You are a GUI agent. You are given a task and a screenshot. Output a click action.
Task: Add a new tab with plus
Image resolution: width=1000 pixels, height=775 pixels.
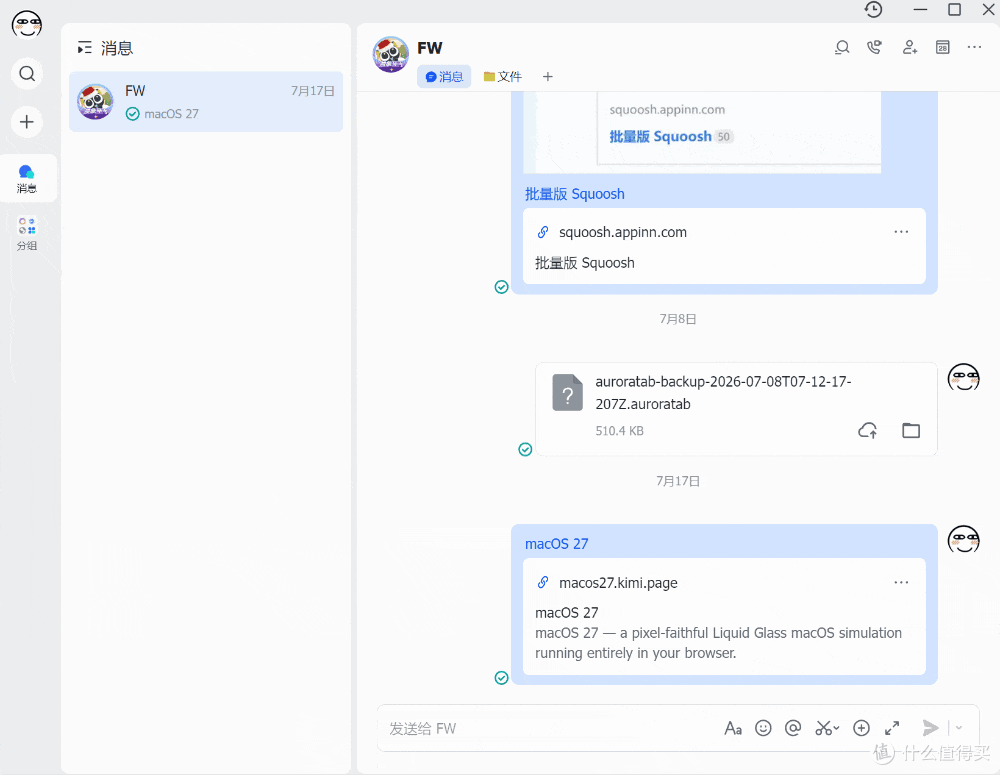[548, 77]
